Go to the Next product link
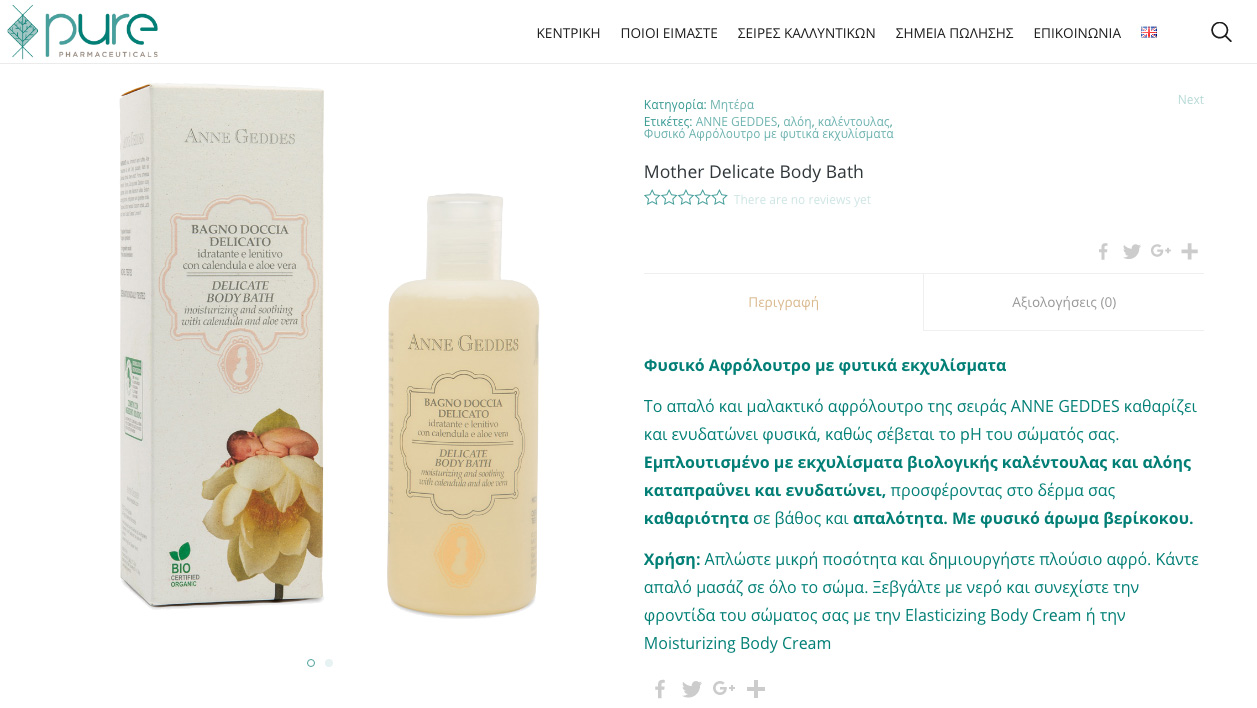 (x=1191, y=100)
